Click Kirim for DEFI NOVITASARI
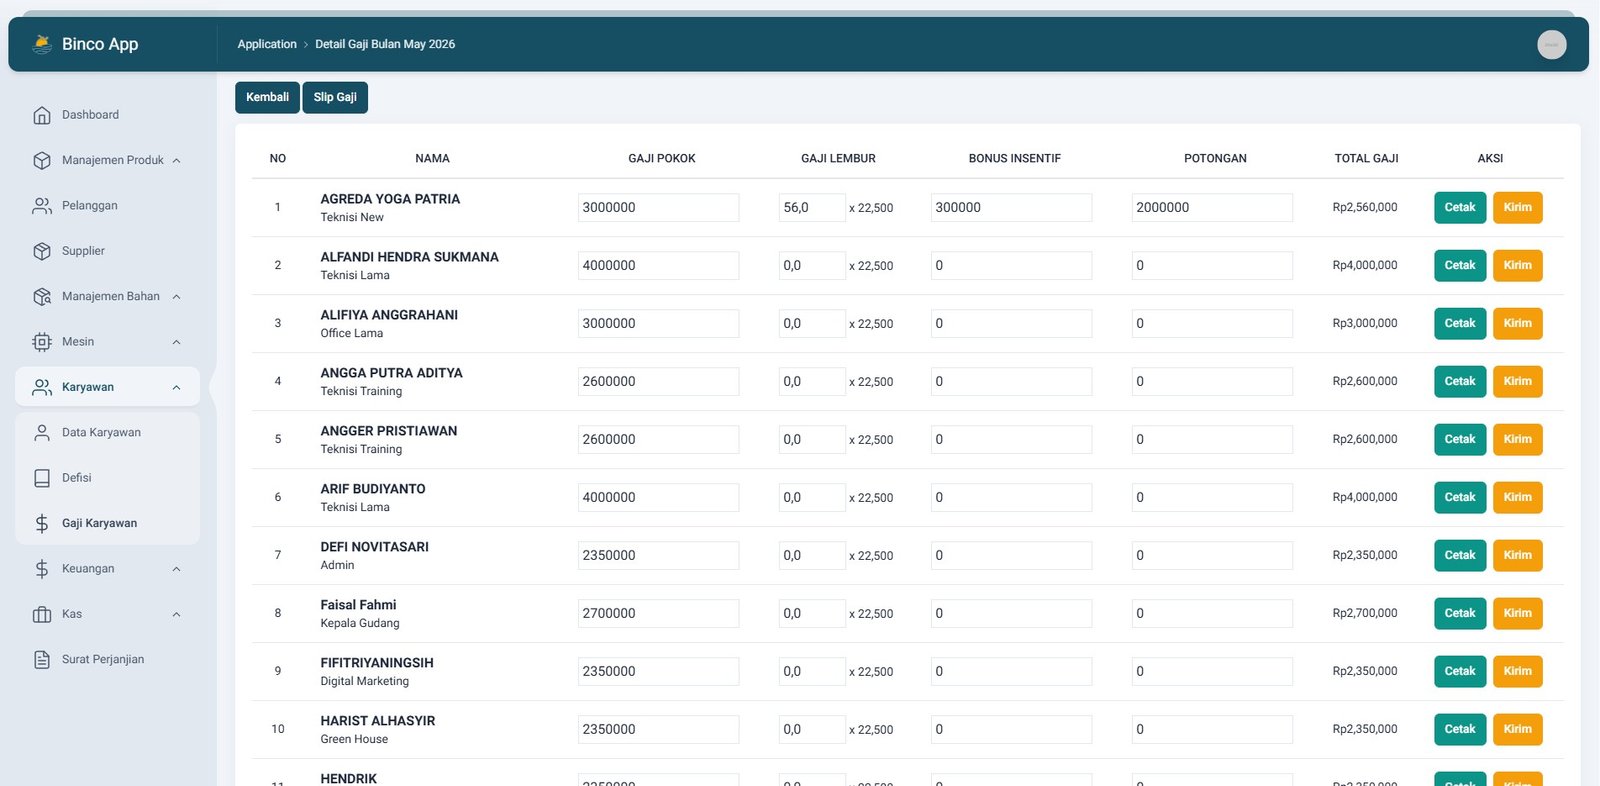This screenshot has width=1600, height=786. (x=1518, y=555)
